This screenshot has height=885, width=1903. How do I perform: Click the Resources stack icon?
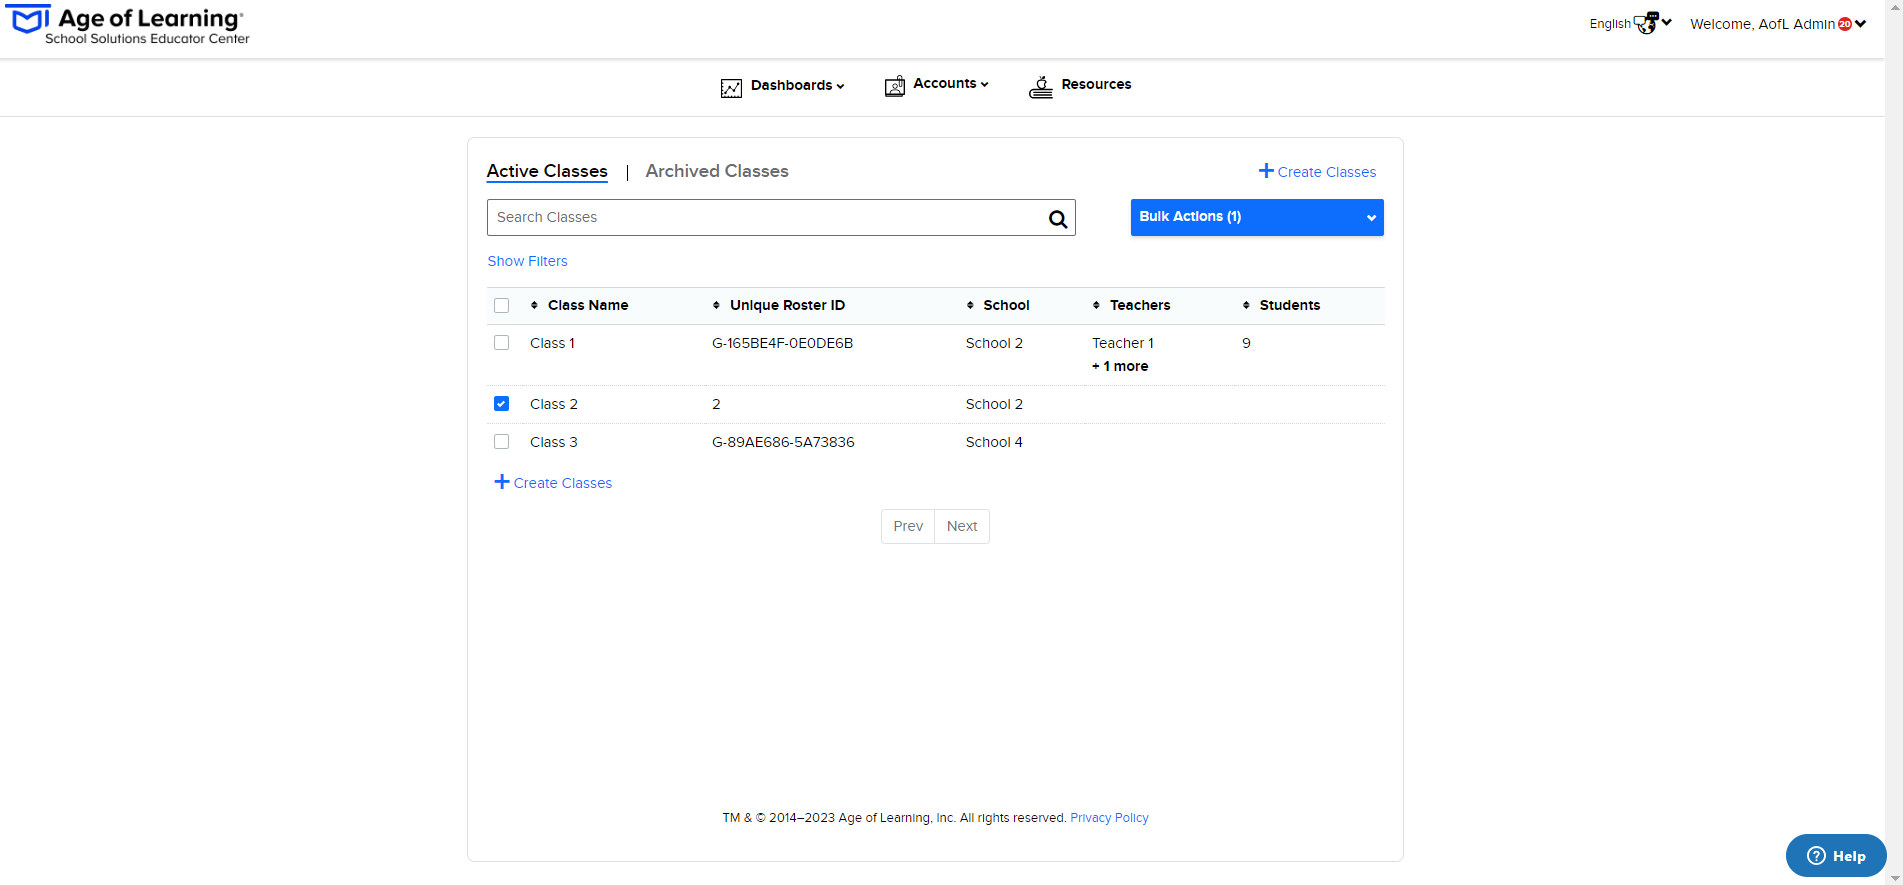tap(1041, 87)
